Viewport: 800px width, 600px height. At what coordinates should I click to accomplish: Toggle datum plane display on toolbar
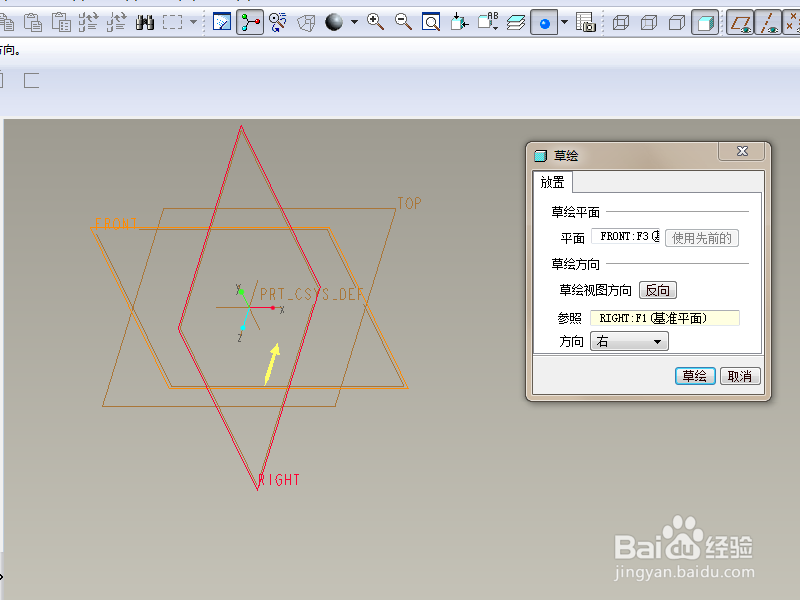(x=742, y=22)
